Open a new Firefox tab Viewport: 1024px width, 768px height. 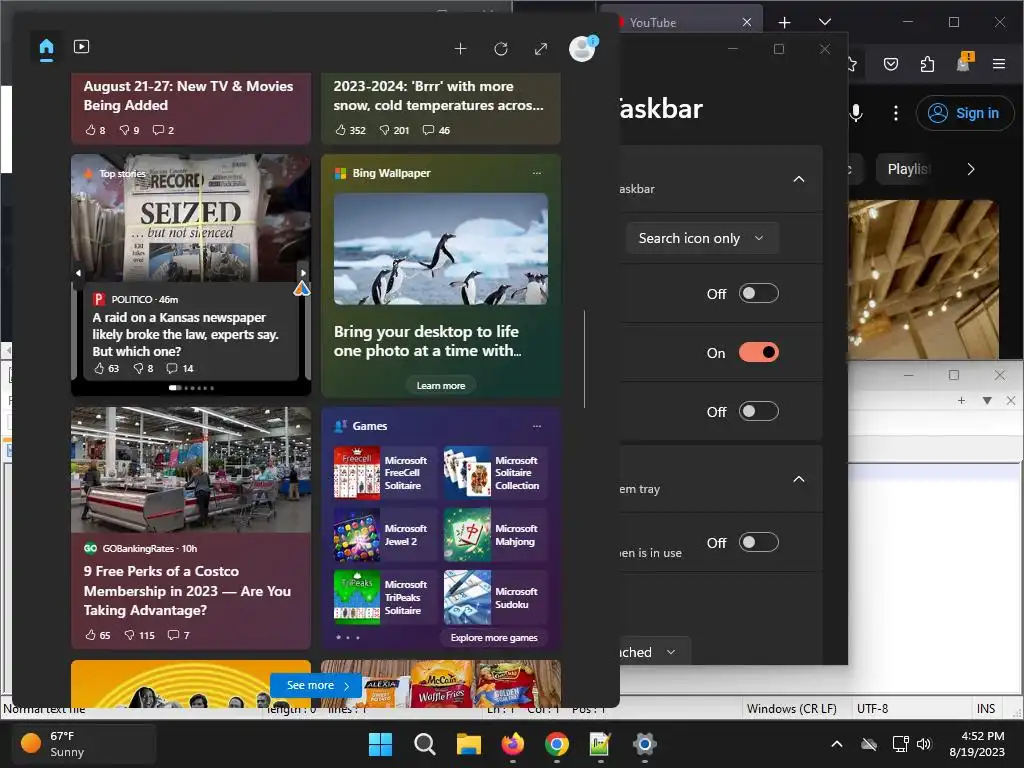tap(784, 22)
